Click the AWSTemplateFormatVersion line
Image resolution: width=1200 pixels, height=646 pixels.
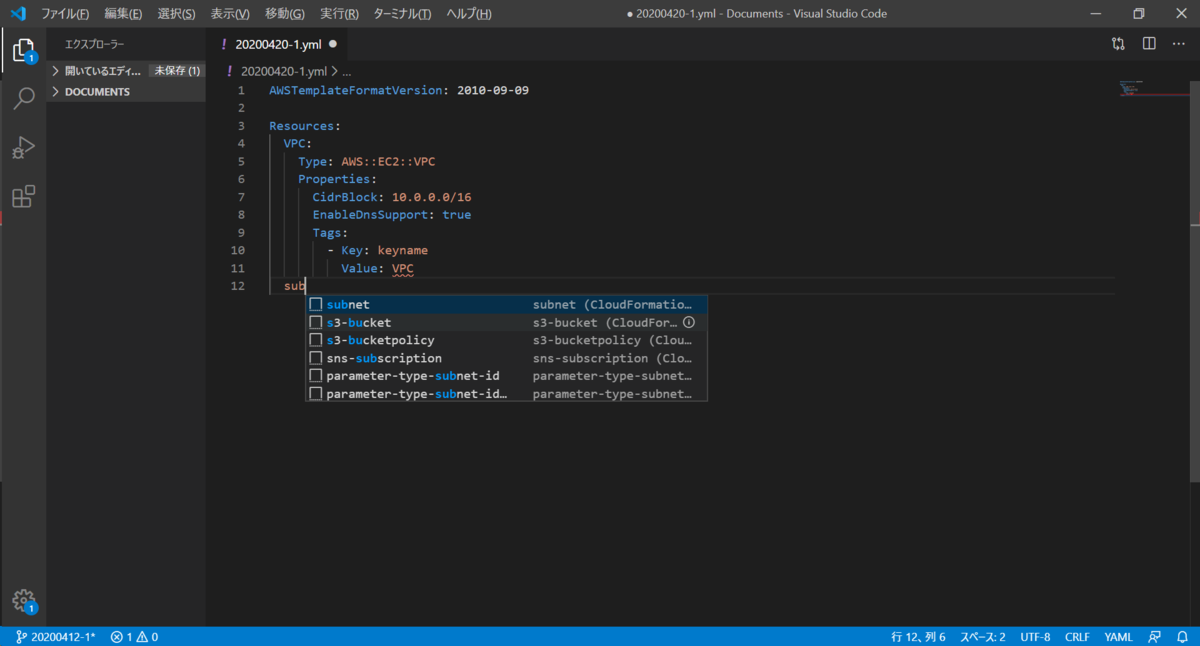[x=399, y=90]
